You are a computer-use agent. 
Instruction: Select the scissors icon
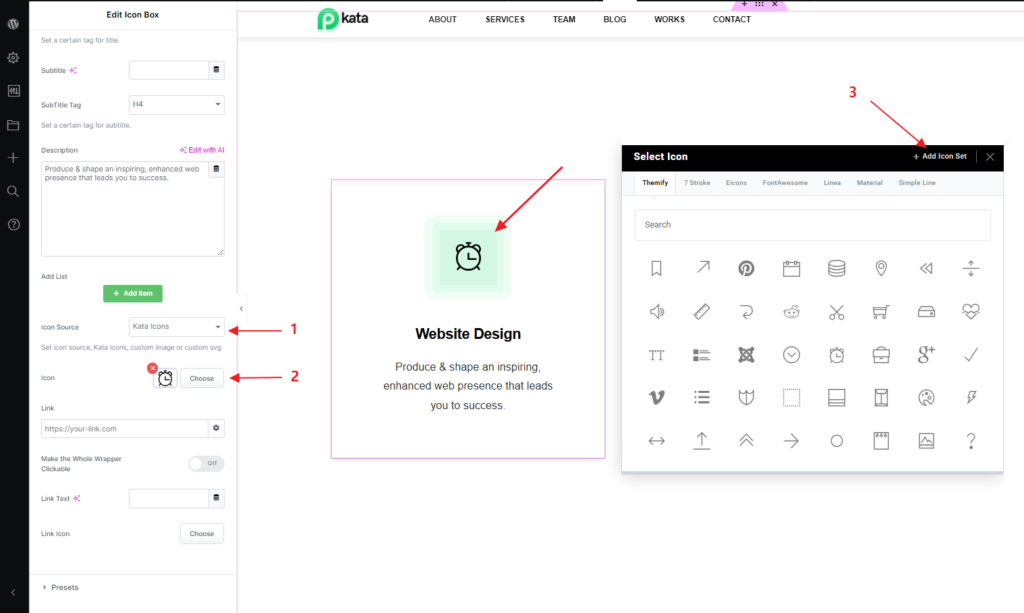point(836,311)
